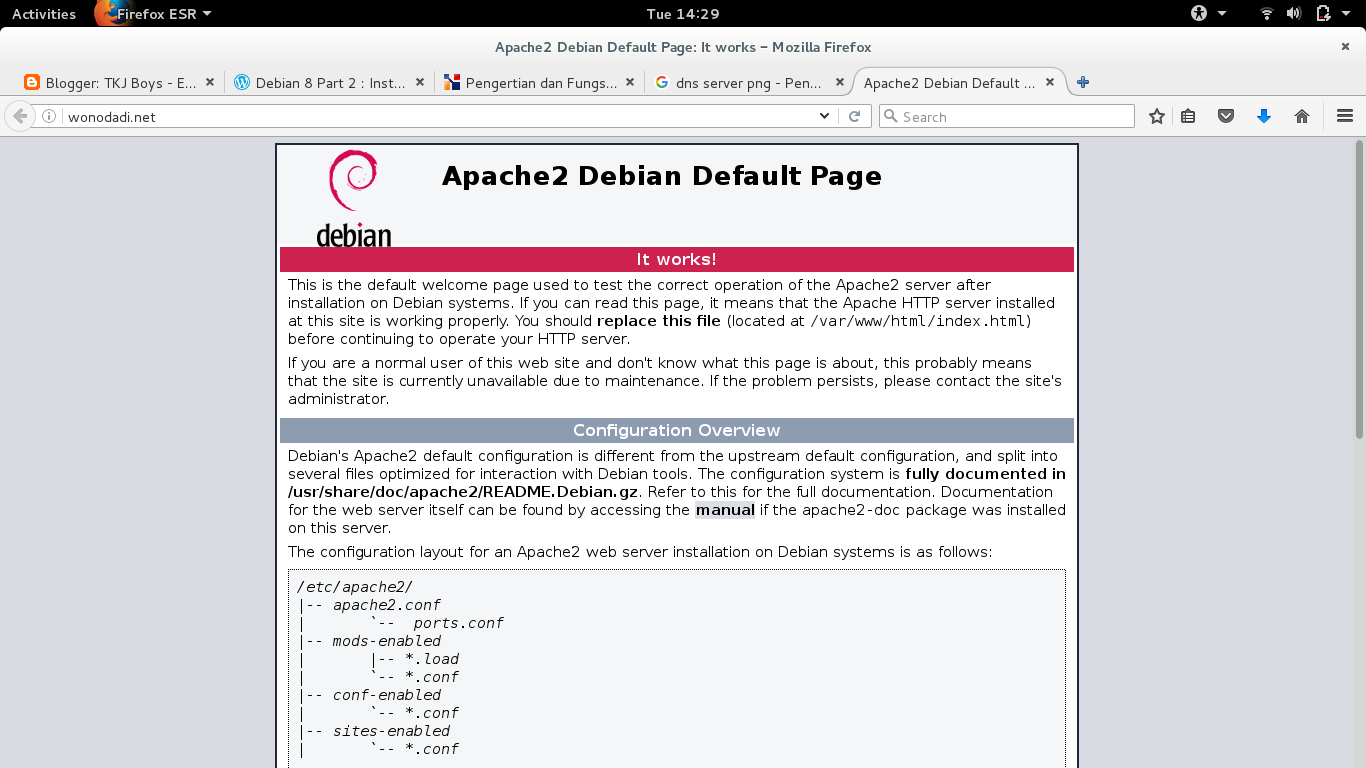1366x768 pixels.
Task: Click the /var/www/html/index.html path text
Action: pos(918,321)
